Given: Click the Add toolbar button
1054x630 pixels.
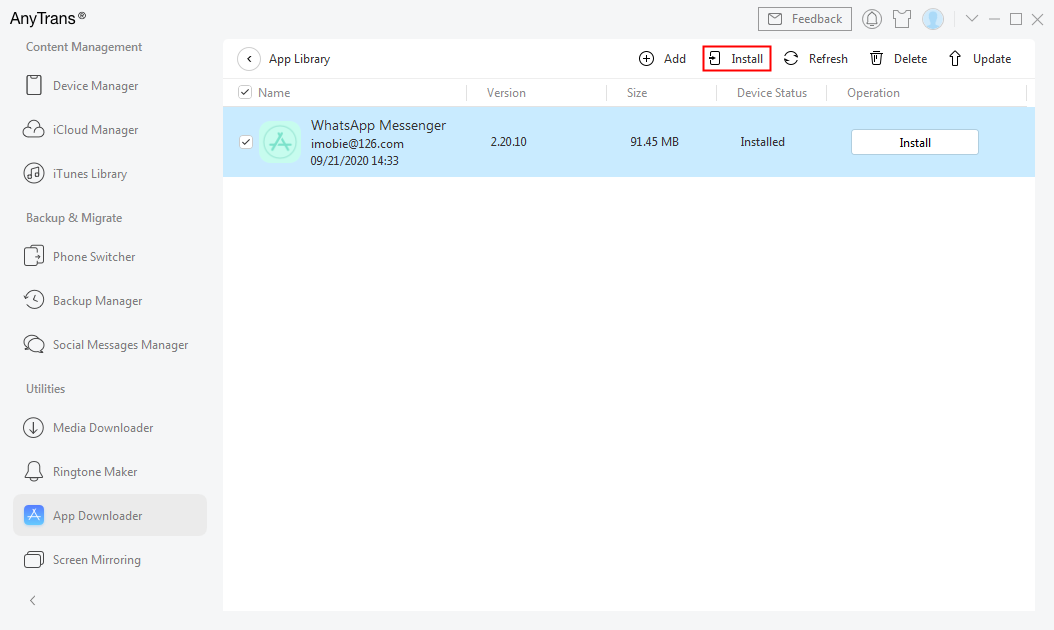Looking at the screenshot, I should 662,59.
